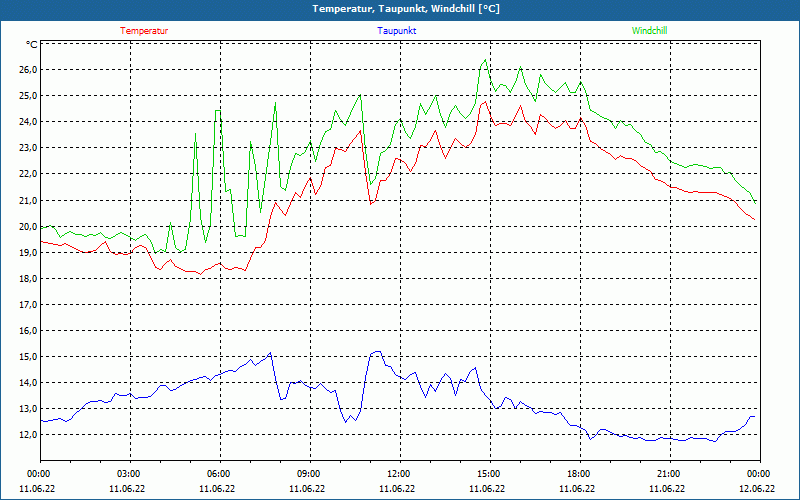Click the 13,0 y-axis value
This screenshot has height=500, width=800.
click(28, 408)
